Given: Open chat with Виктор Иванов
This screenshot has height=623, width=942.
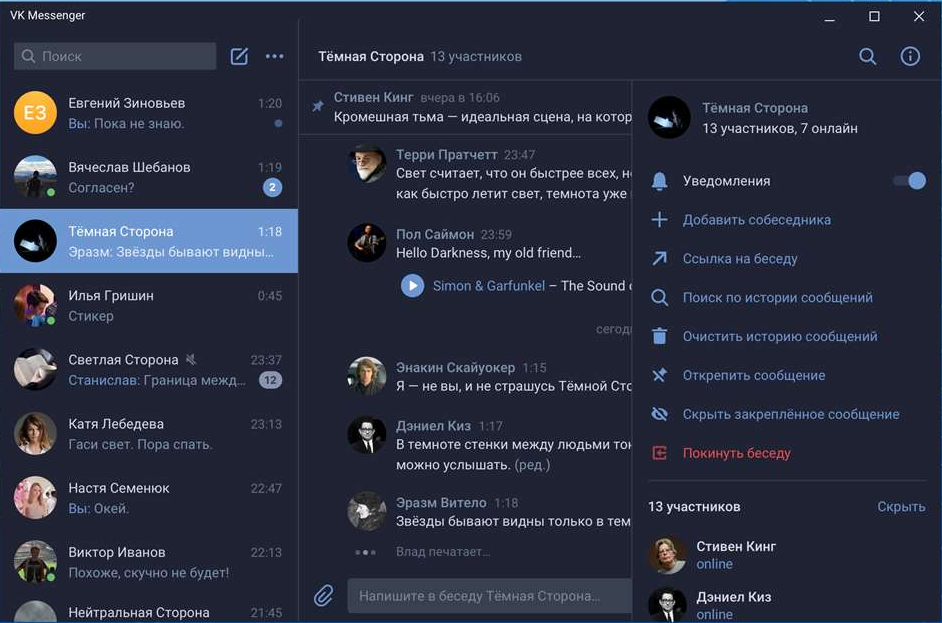Looking at the screenshot, I should (x=149, y=563).
